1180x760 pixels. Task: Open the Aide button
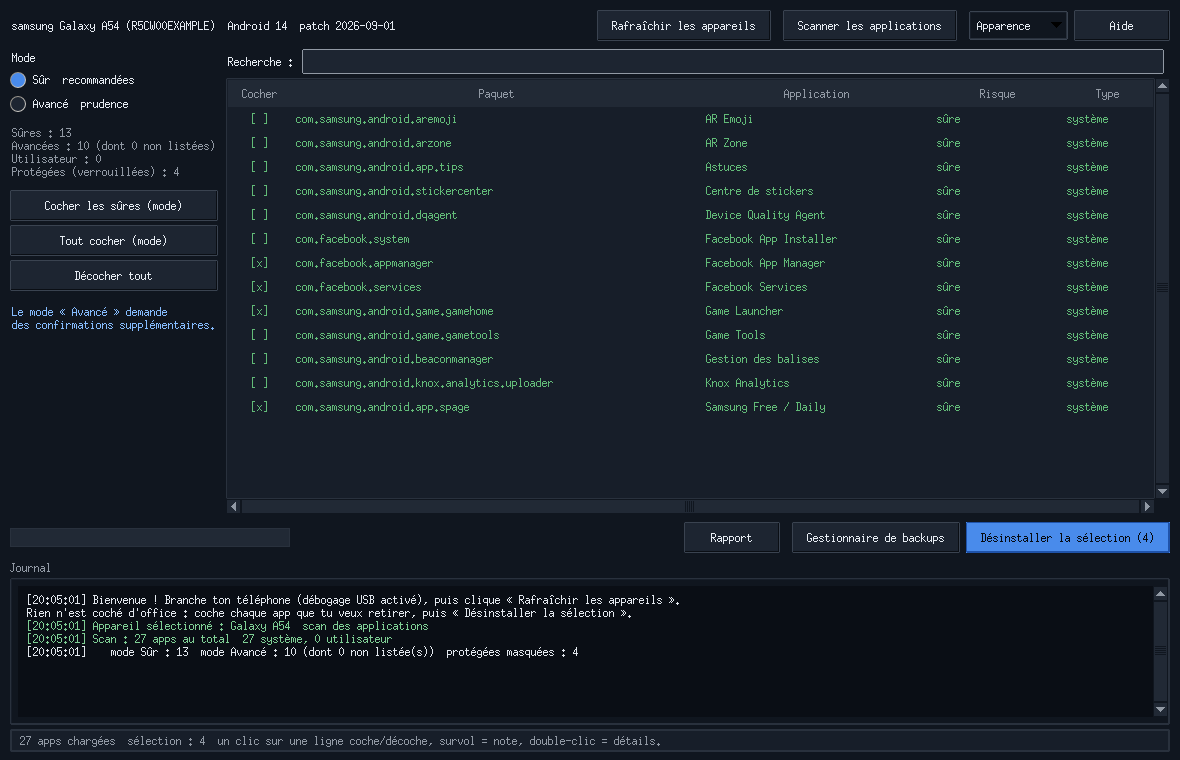tap(1121, 26)
